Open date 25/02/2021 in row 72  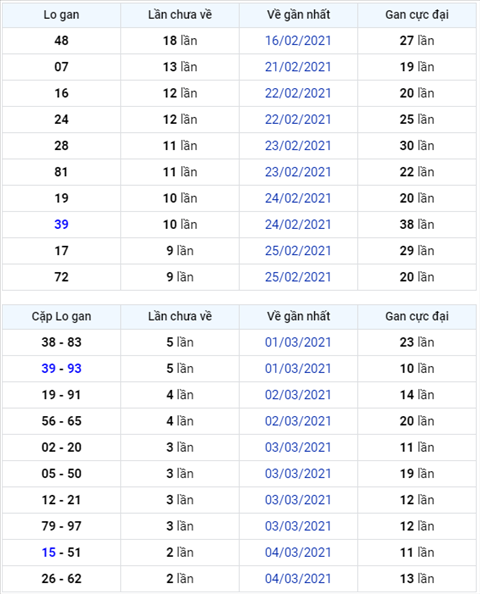[x=298, y=277]
